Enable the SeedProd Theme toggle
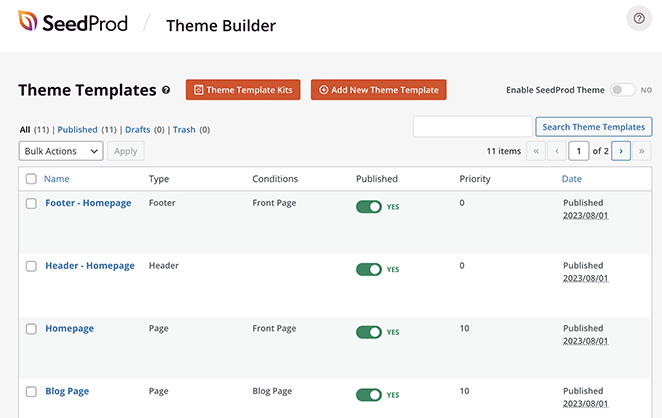Screen dimensions: 662x418 pyautogui.click(x=623, y=90)
